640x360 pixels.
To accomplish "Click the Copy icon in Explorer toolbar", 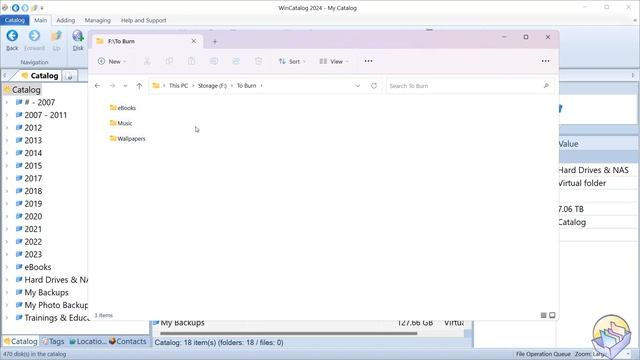I will click(x=169, y=61).
